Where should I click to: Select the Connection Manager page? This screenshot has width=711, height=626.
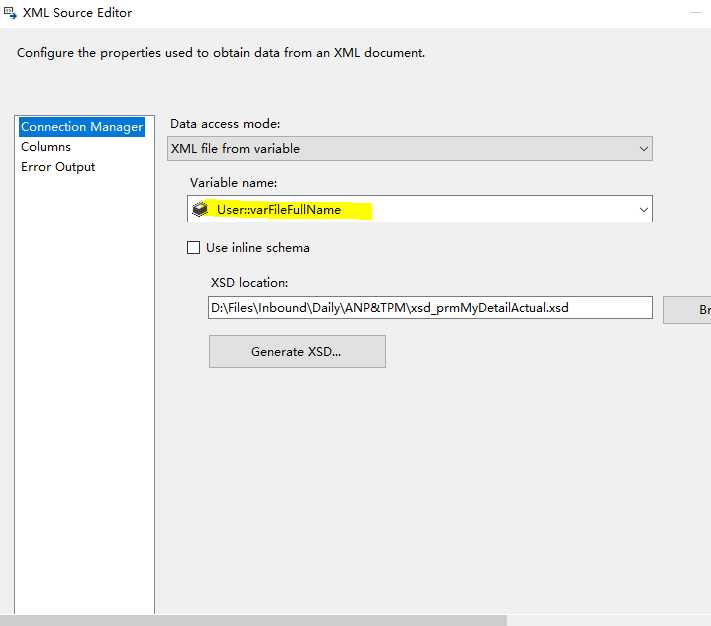(82, 127)
